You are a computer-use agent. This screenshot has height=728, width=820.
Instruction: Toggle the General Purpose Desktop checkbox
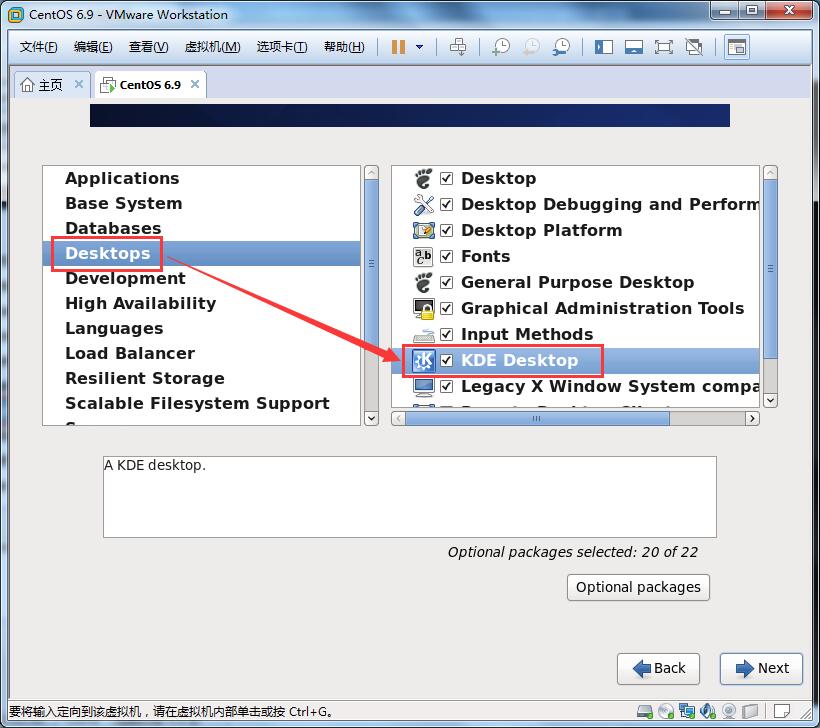point(446,282)
